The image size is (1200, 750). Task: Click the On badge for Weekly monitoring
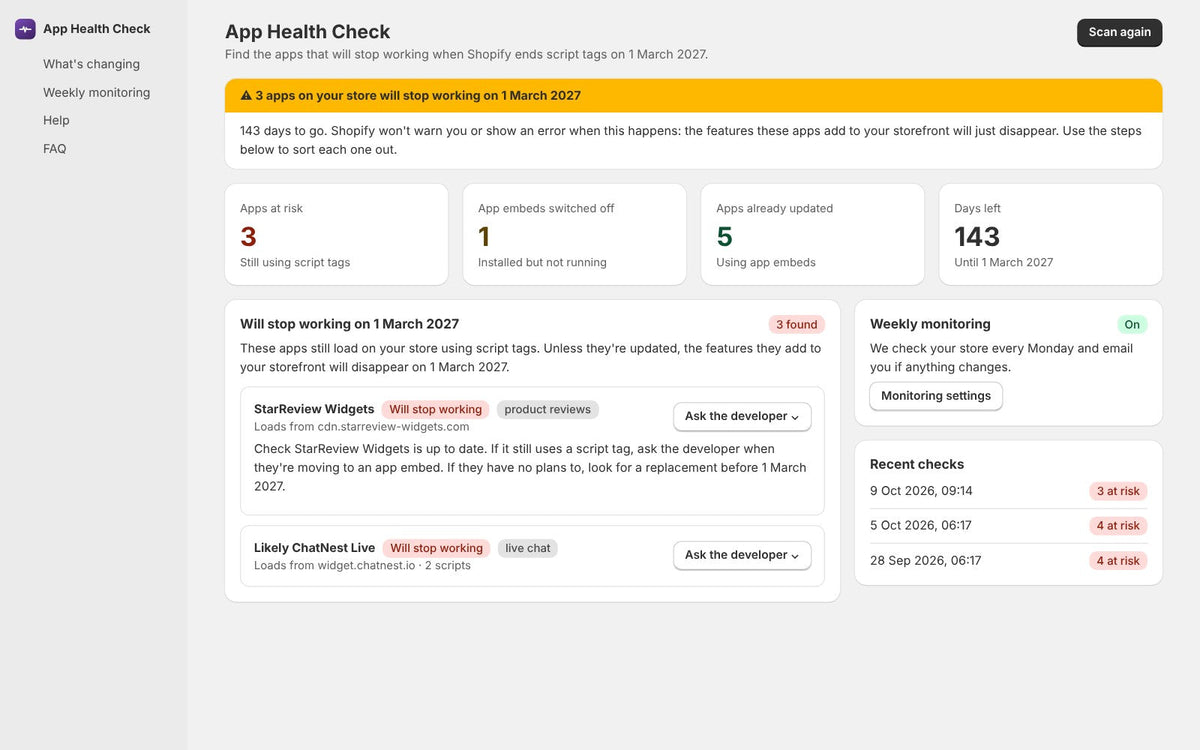click(x=1132, y=324)
